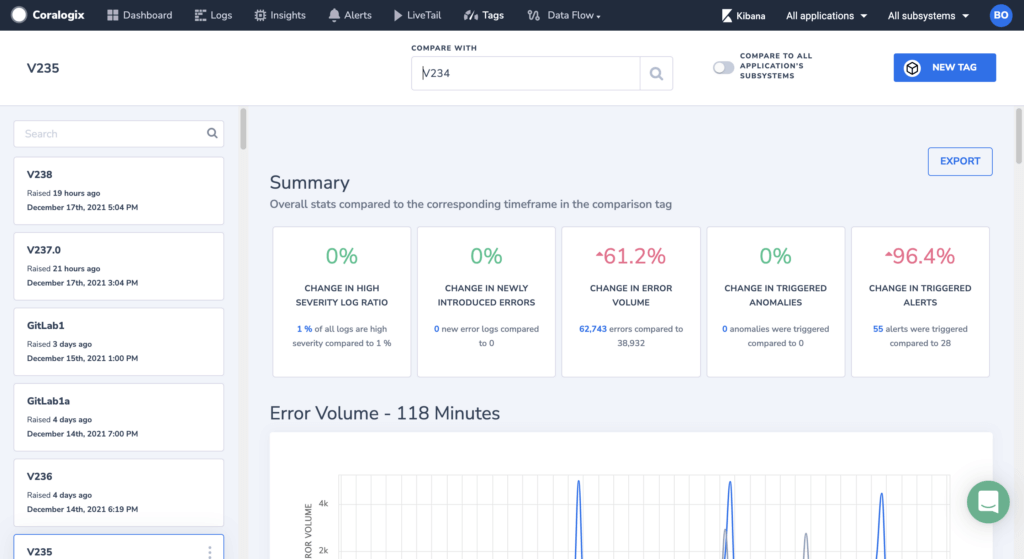The image size is (1024, 559).
Task: Click the Coralogix brand name
Action: tap(58, 15)
